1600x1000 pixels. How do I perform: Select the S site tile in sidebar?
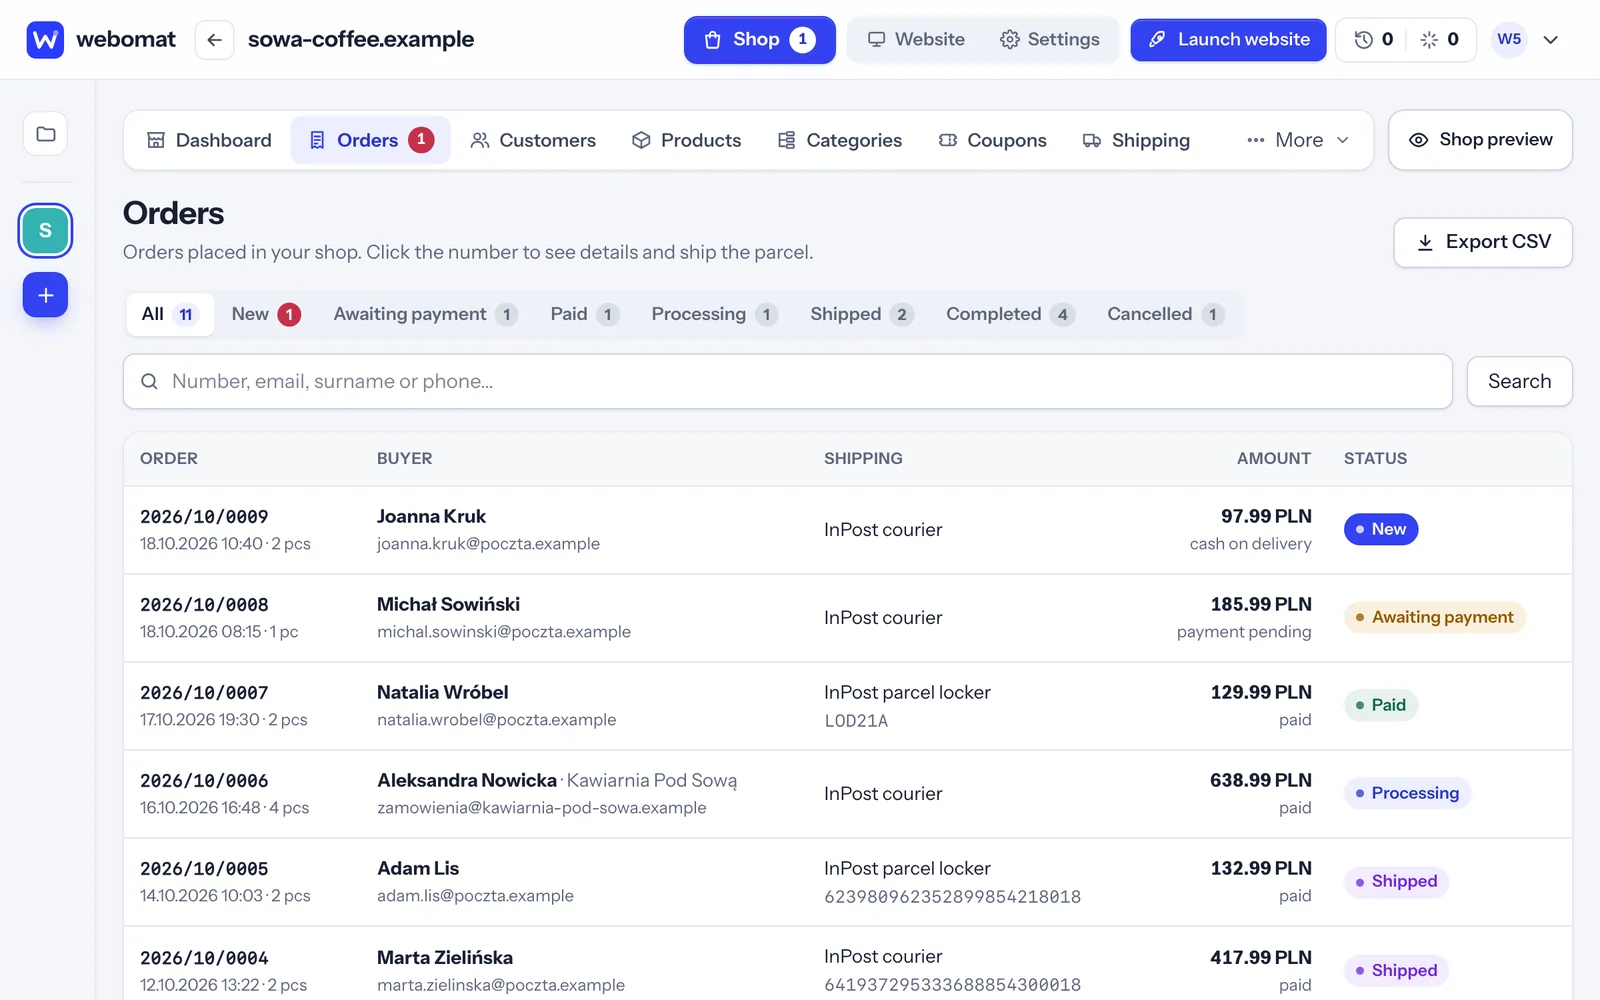click(45, 231)
